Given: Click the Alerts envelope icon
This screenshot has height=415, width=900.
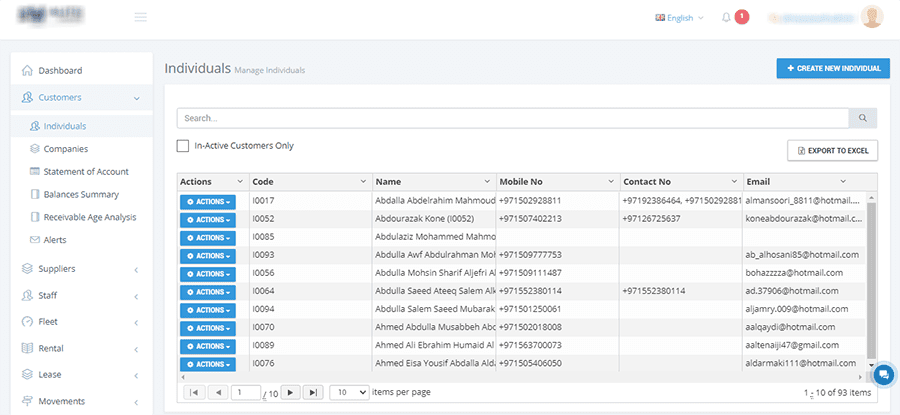Looking at the screenshot, I should (34, 240).
